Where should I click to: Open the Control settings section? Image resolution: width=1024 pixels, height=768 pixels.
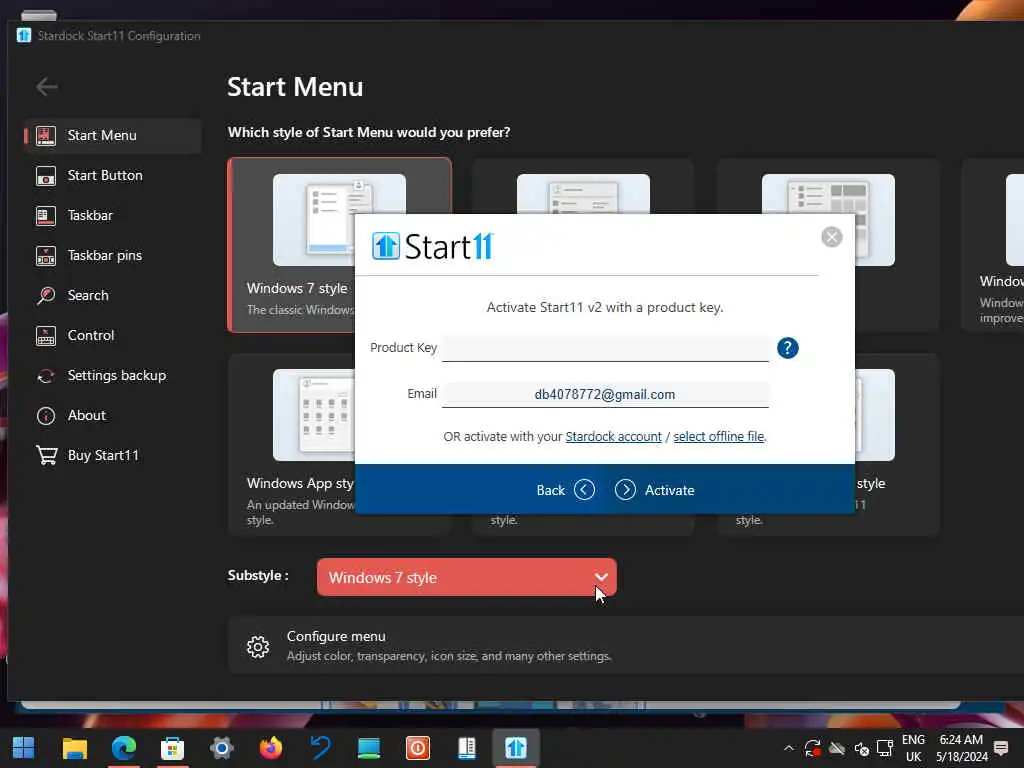pyautogui.click(x=112, y=336)
